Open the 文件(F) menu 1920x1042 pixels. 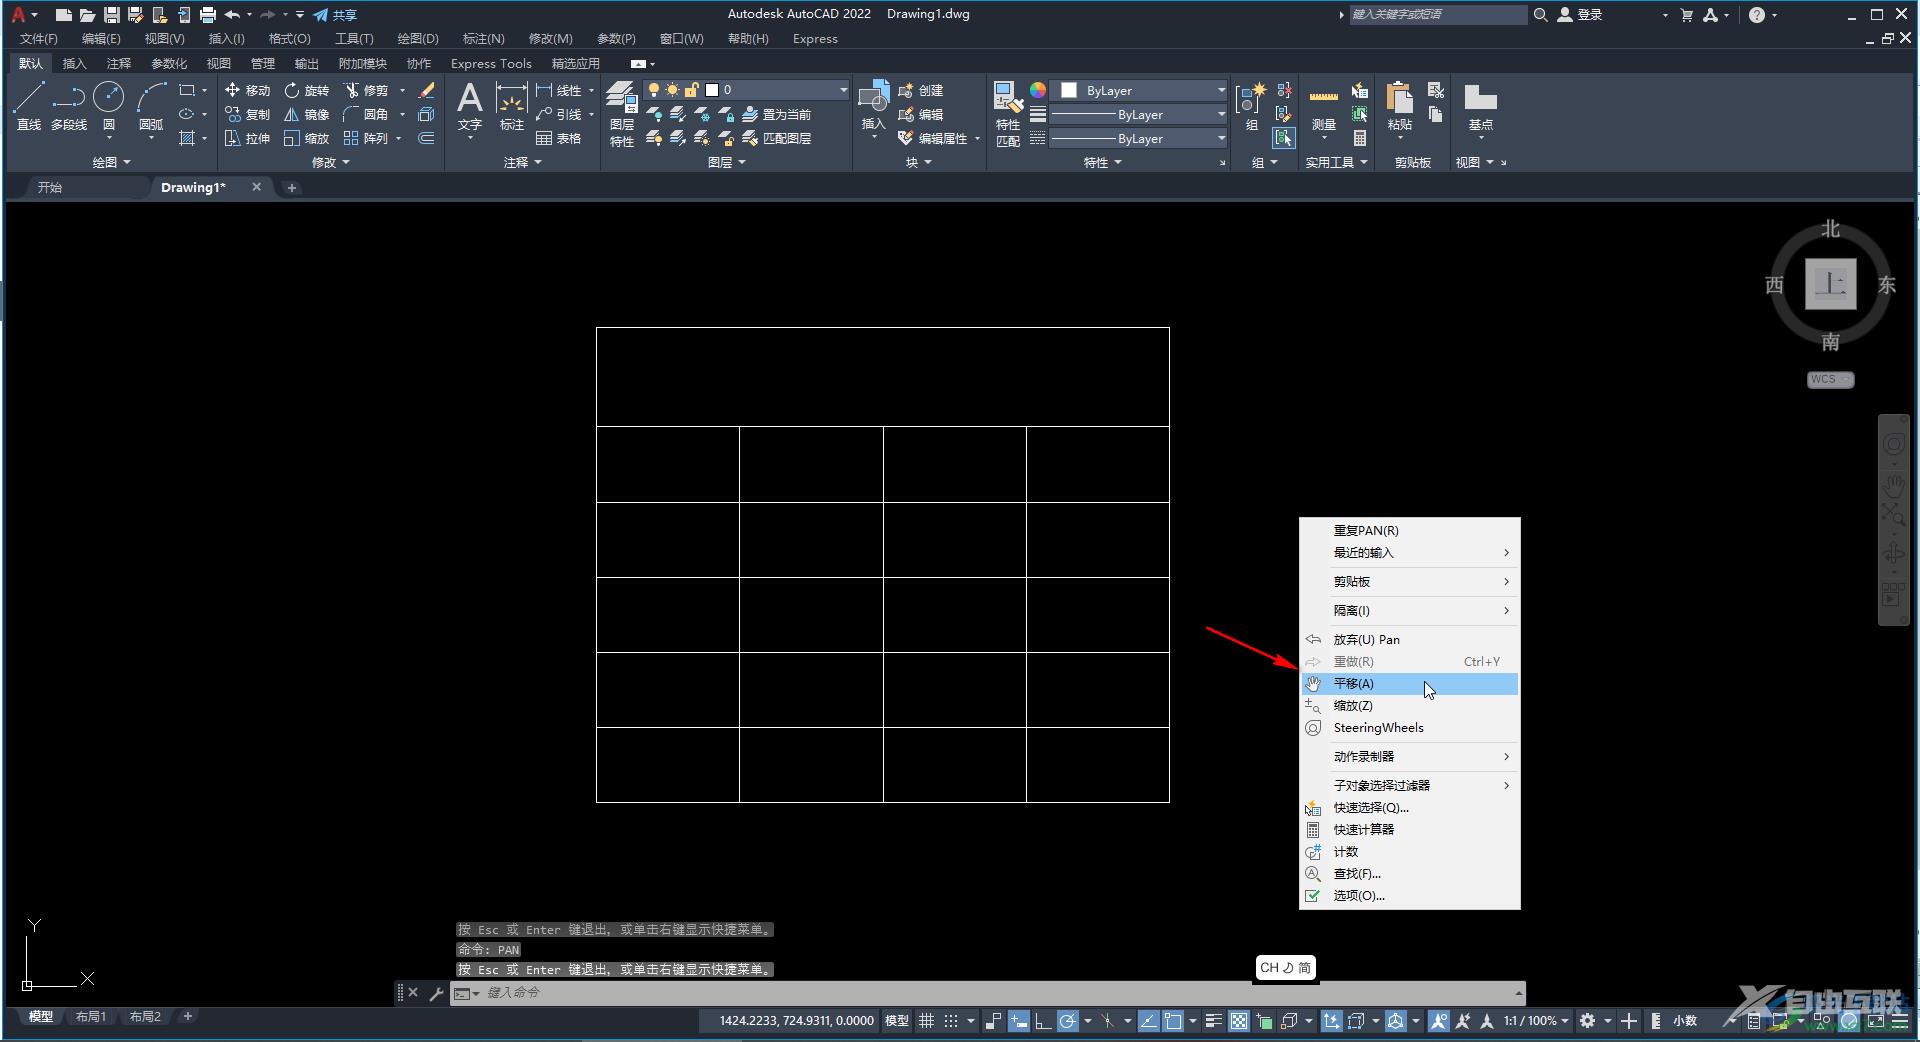[x=39, y=39]
